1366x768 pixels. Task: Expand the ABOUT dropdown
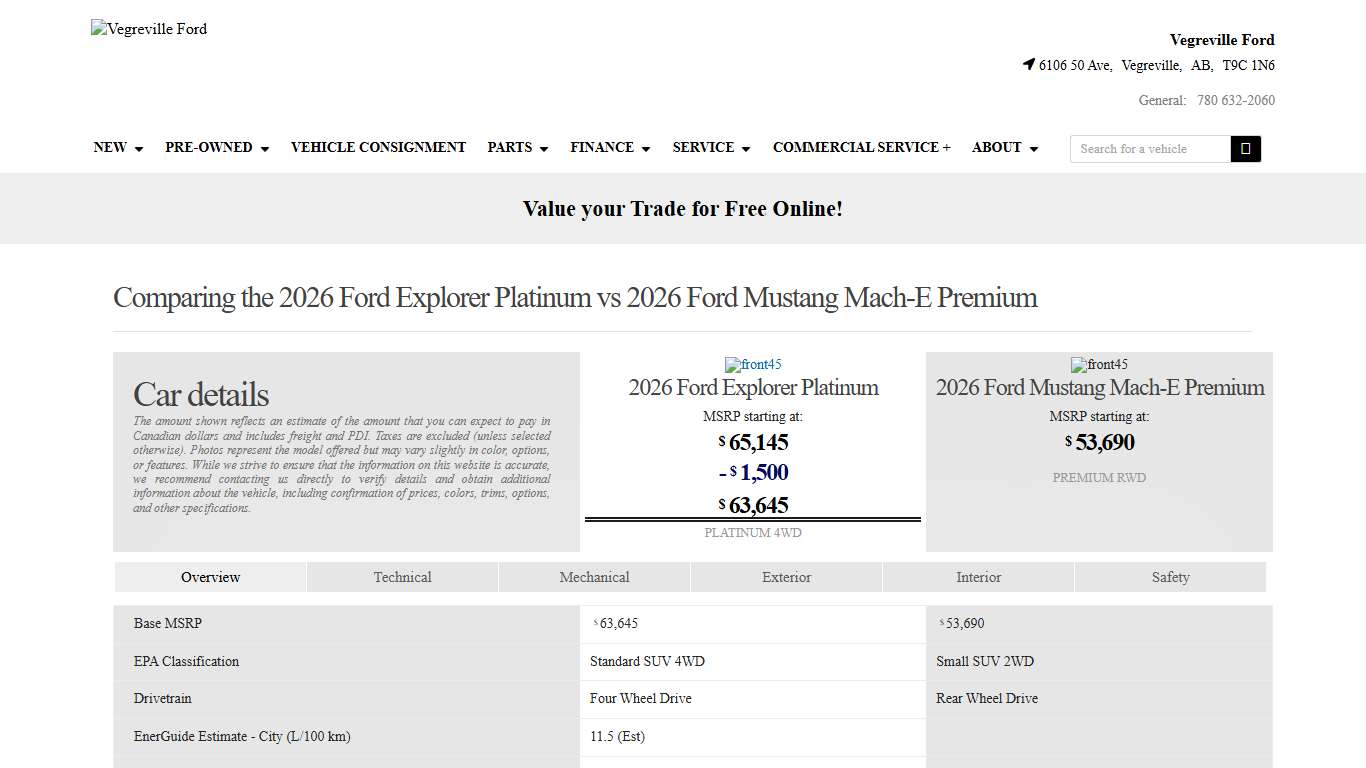click(x=1004, y=147)
